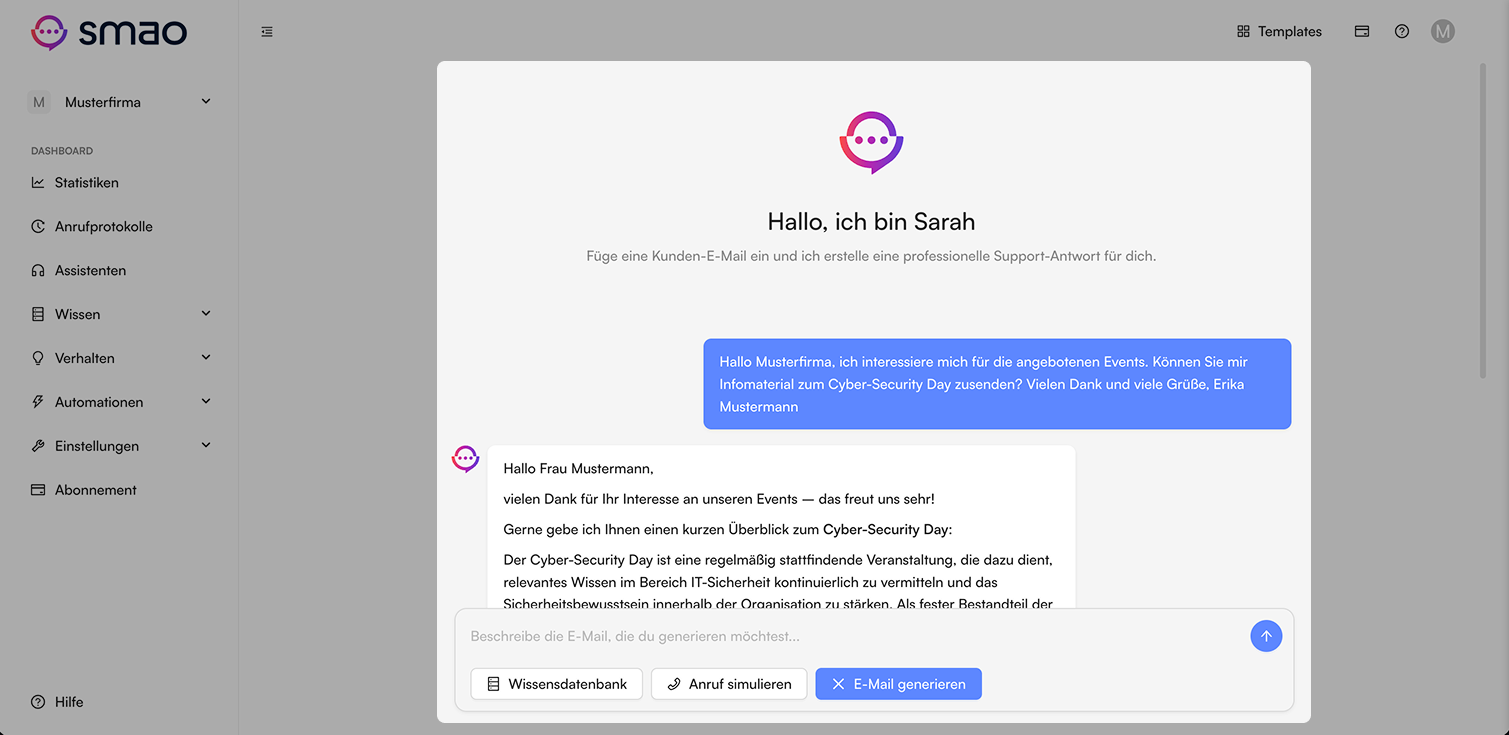Click the Wissen database icon

pyautogui.click(x=38, y=315)
